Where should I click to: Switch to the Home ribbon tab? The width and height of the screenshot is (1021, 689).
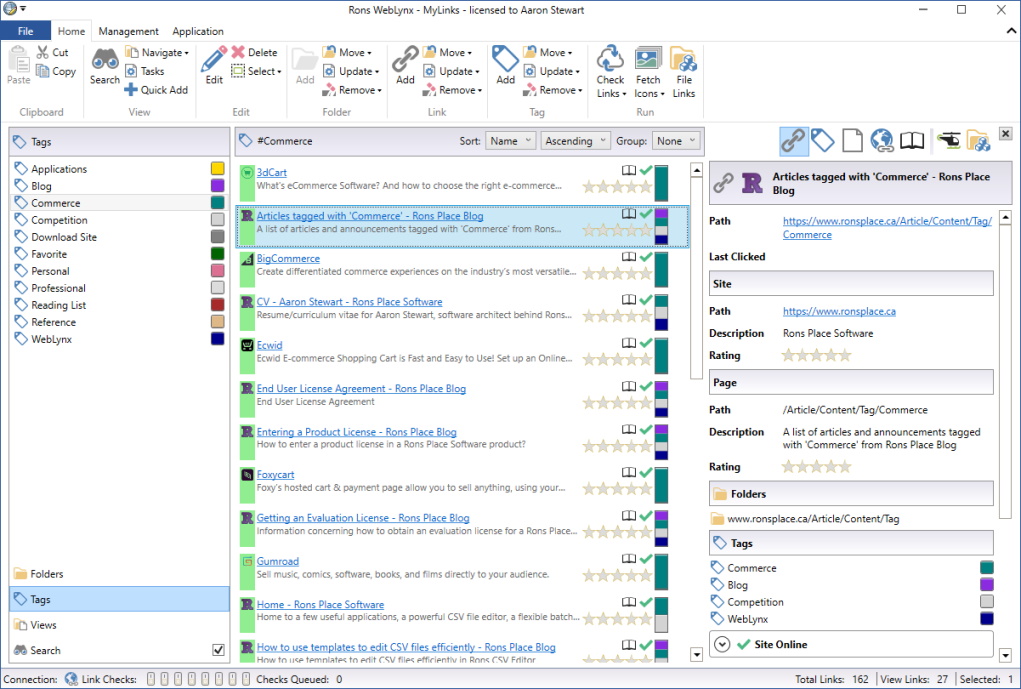click(x=71, y=31)
